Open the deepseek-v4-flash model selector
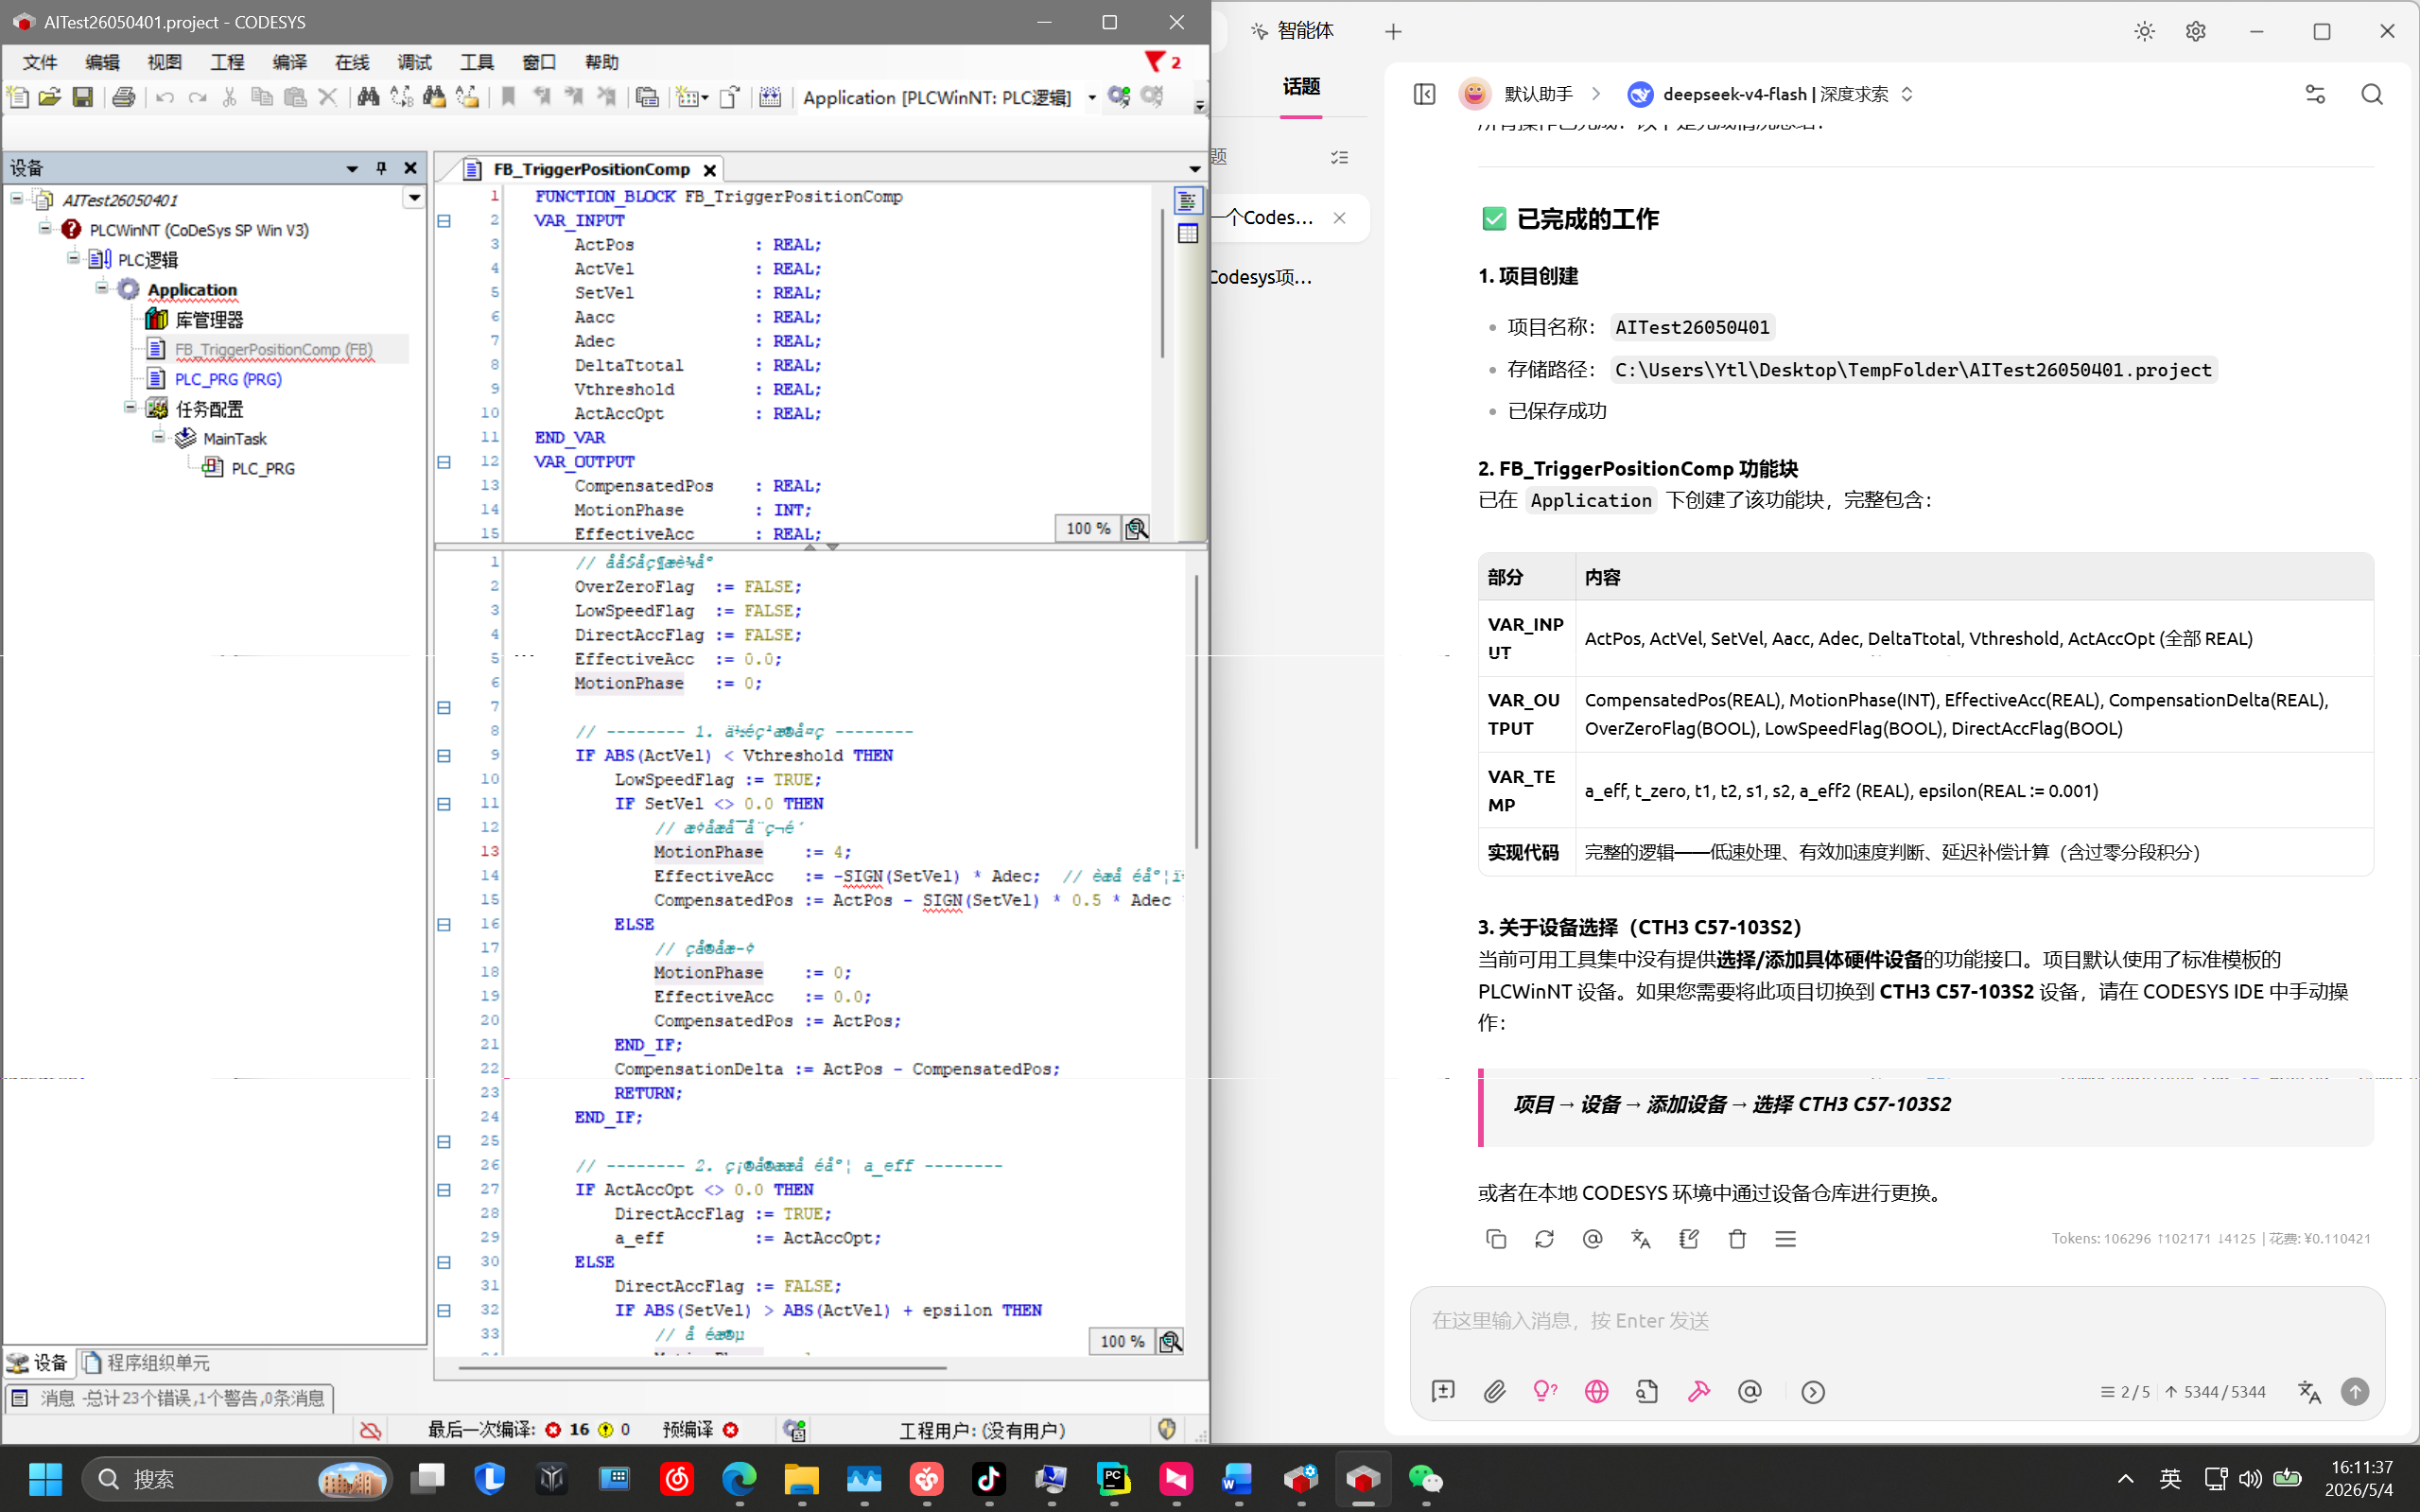 pyautogui.click(x=1771, y=94)
